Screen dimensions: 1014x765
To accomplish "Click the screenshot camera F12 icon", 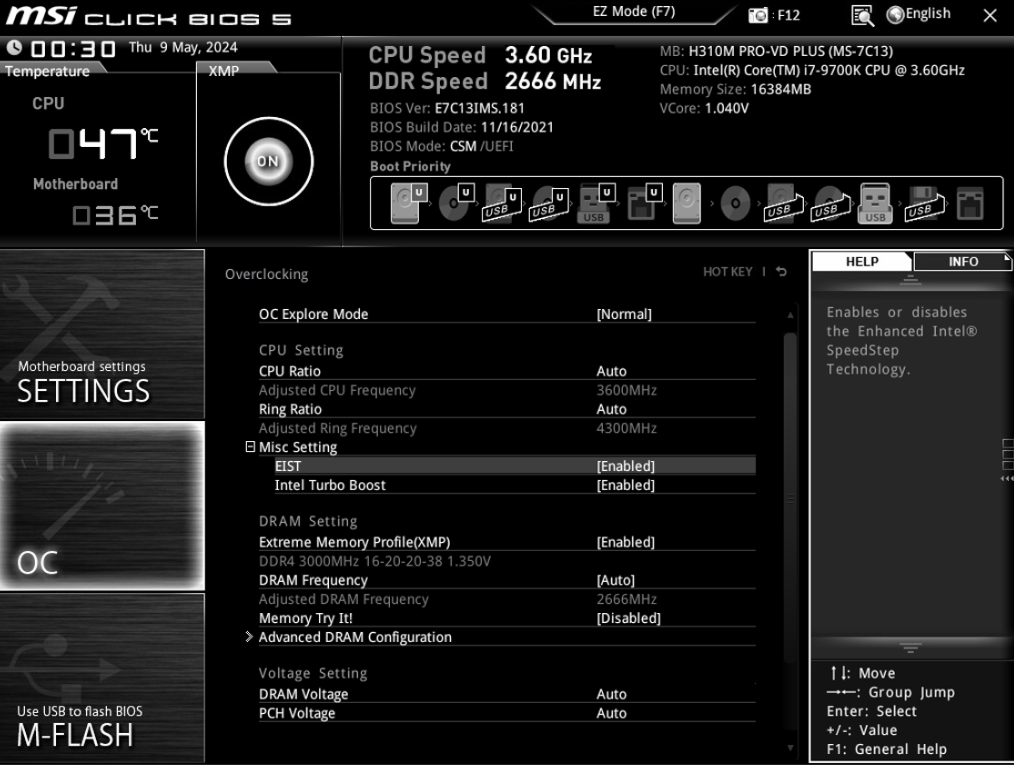I will point(757,15).
